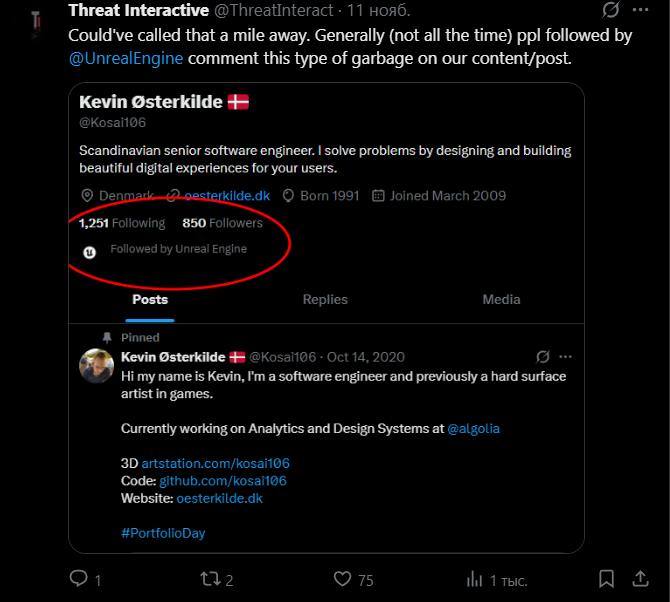This screenshot has width=670, height=602.
Task: Click the #PortfolioDay hashtag
Action: [x=163, y=533]
